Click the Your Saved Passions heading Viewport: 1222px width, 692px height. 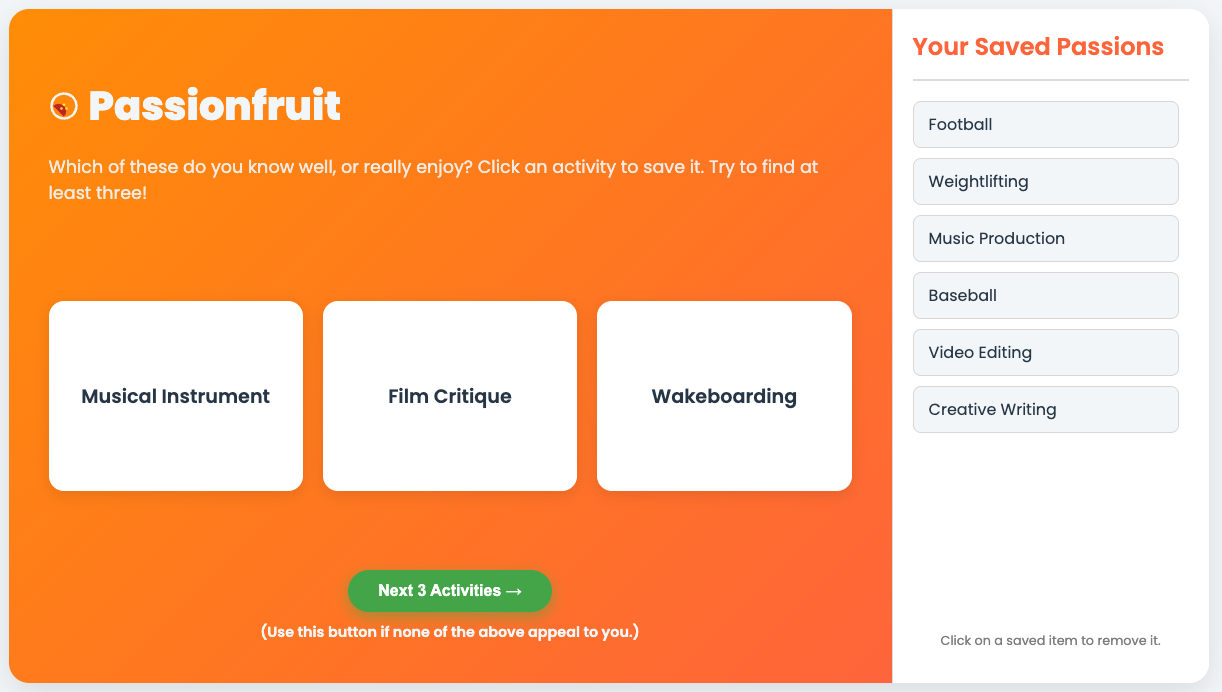pyautogui.click(x=1038, y=46)
